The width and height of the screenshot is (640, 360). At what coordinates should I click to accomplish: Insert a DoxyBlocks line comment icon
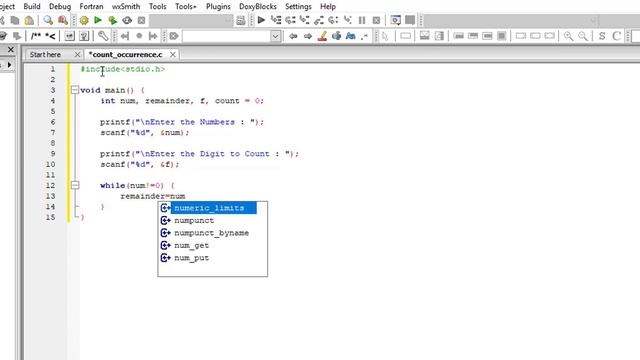(x=50, y=36)
